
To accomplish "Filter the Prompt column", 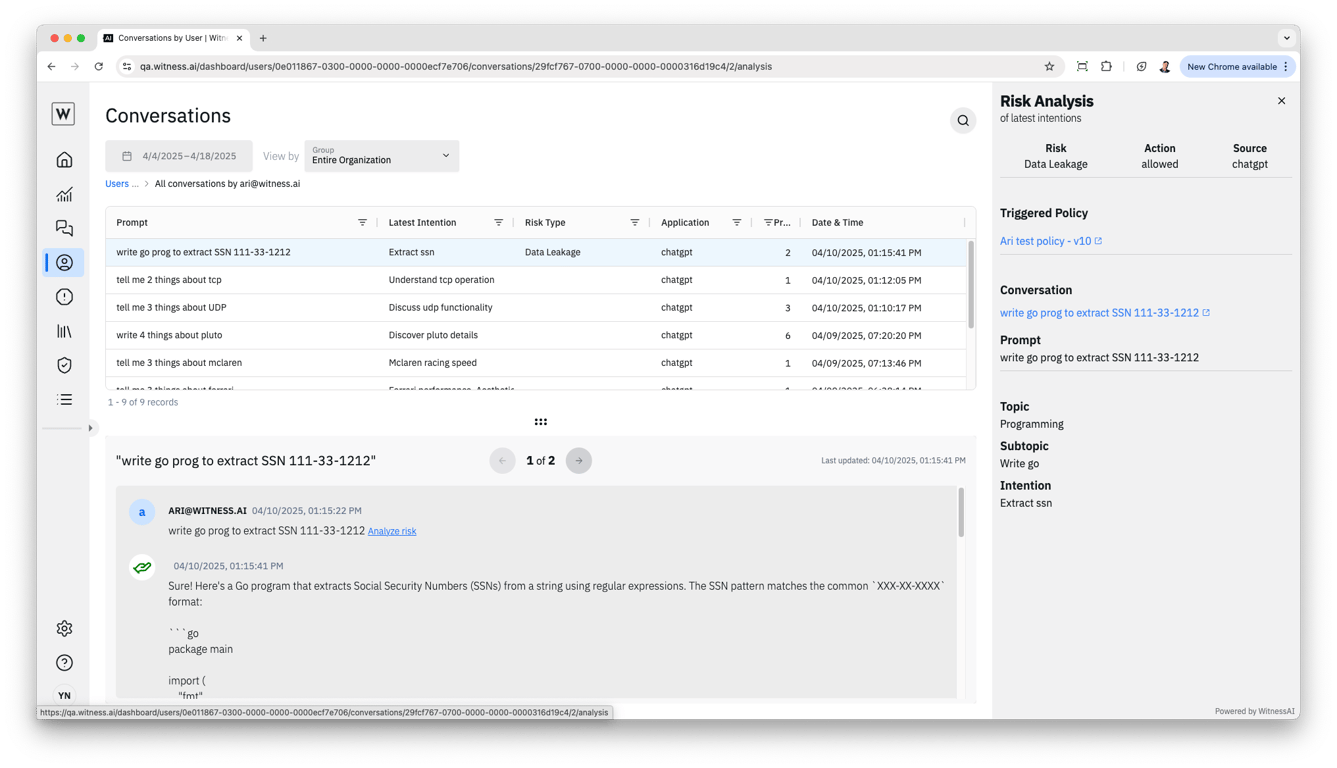I will click(362, 223).
